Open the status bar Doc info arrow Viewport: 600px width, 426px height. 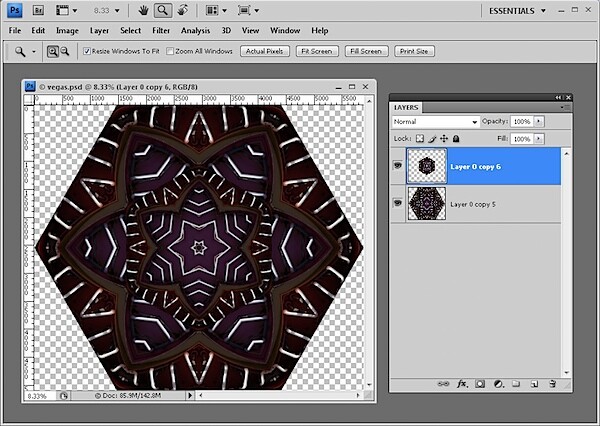click(x=190, y=395)
